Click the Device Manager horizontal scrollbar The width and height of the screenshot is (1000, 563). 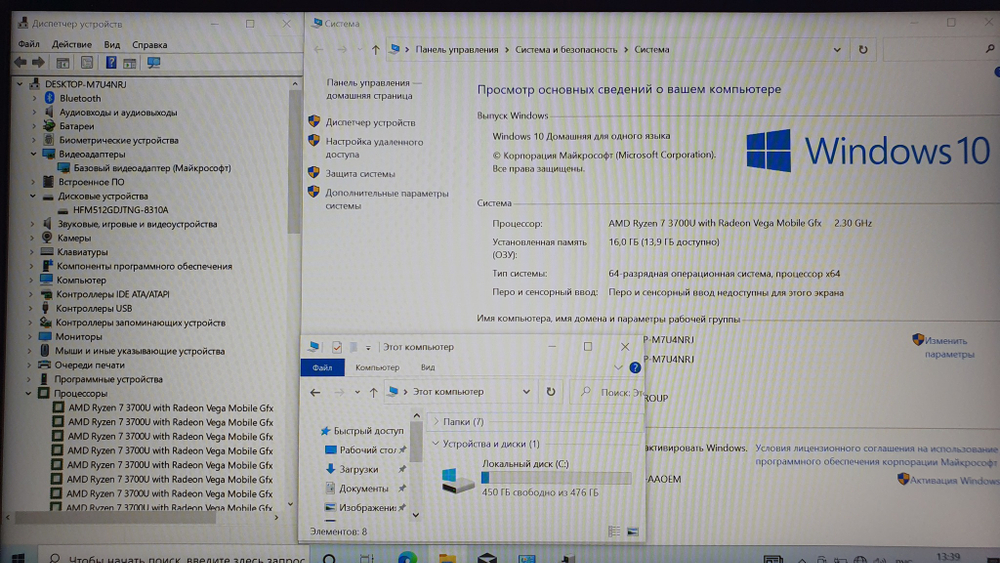(x=115, y=518)
